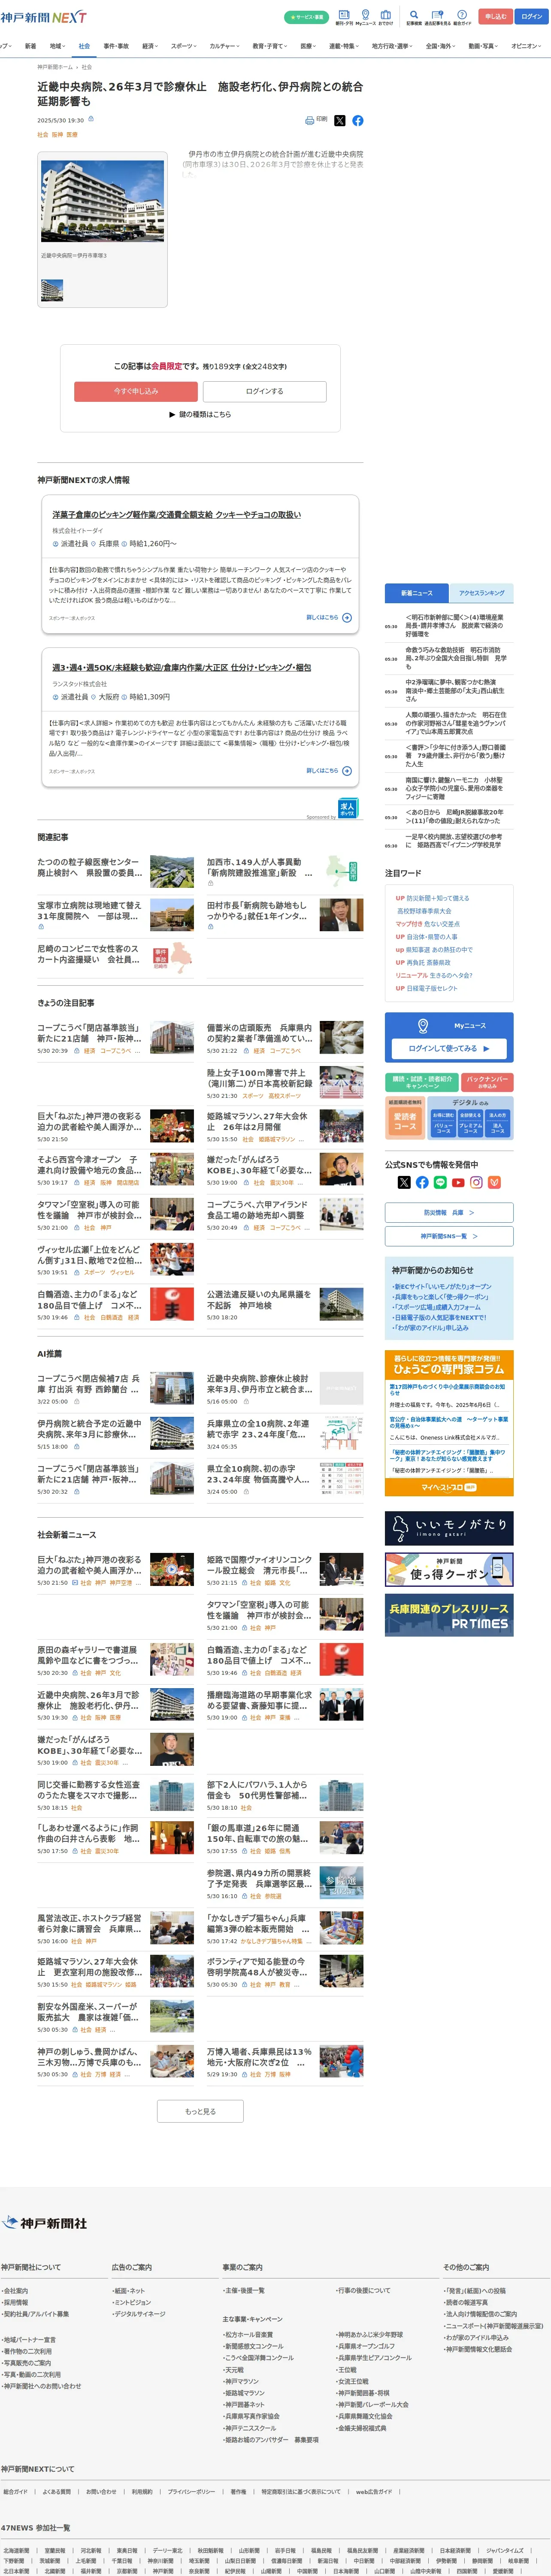The image size is (551, 2576).
Task: Open 兵庫関連のプレスリリース PR TIMES banner
Action: click(x=449, y=1615)
